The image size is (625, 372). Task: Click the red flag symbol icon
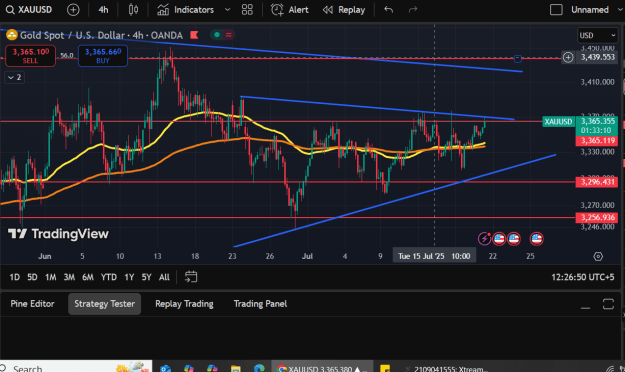195,35
